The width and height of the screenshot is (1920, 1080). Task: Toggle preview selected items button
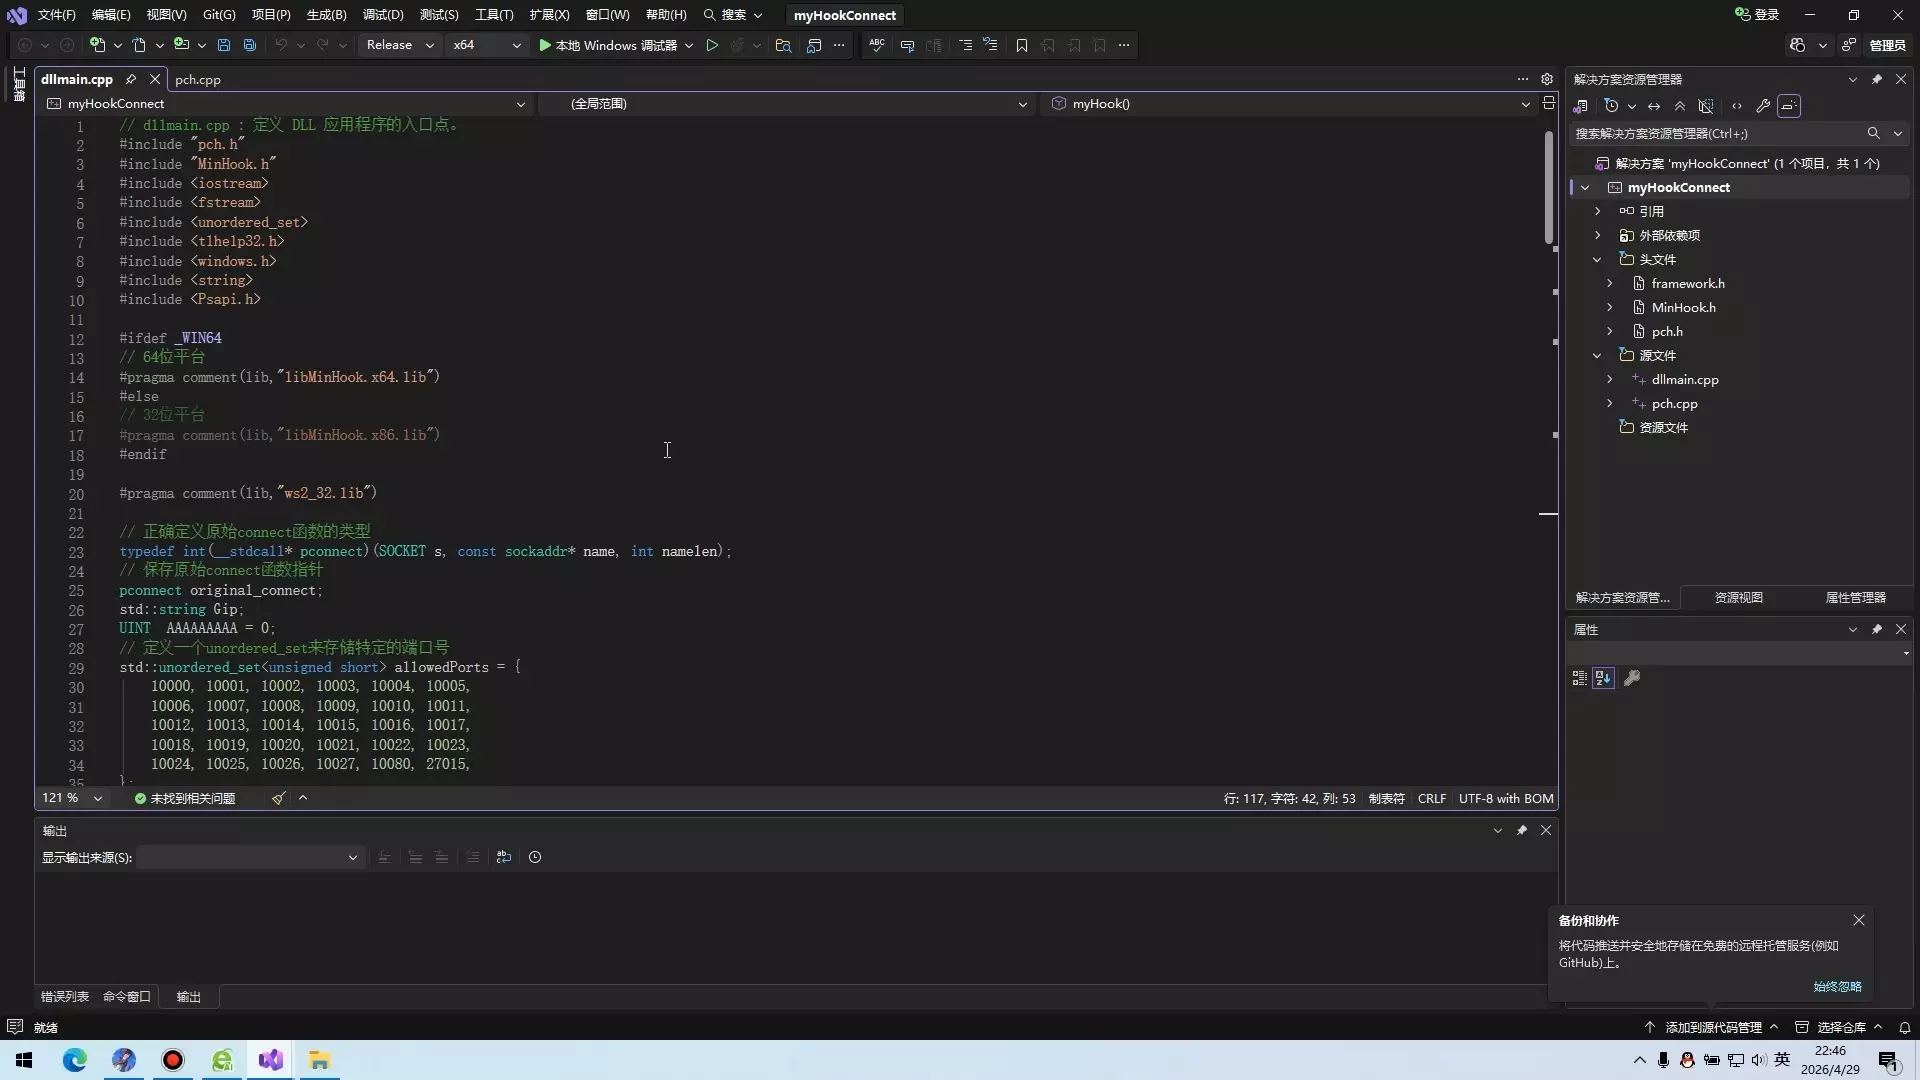(1789, 106)
